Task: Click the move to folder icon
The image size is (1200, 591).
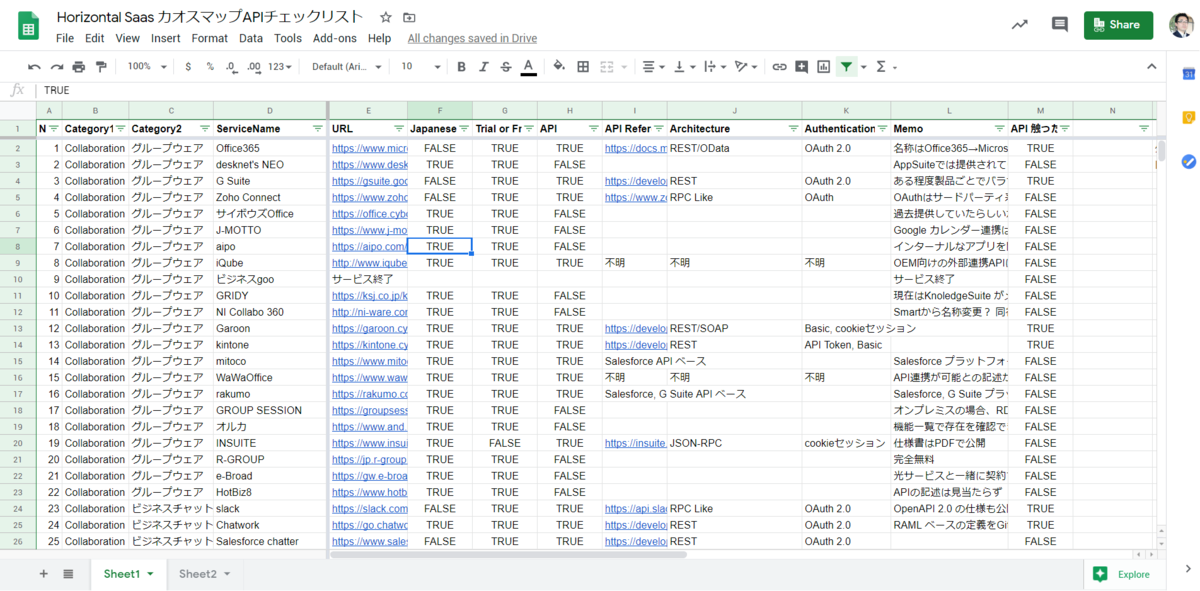Action: 409,18
